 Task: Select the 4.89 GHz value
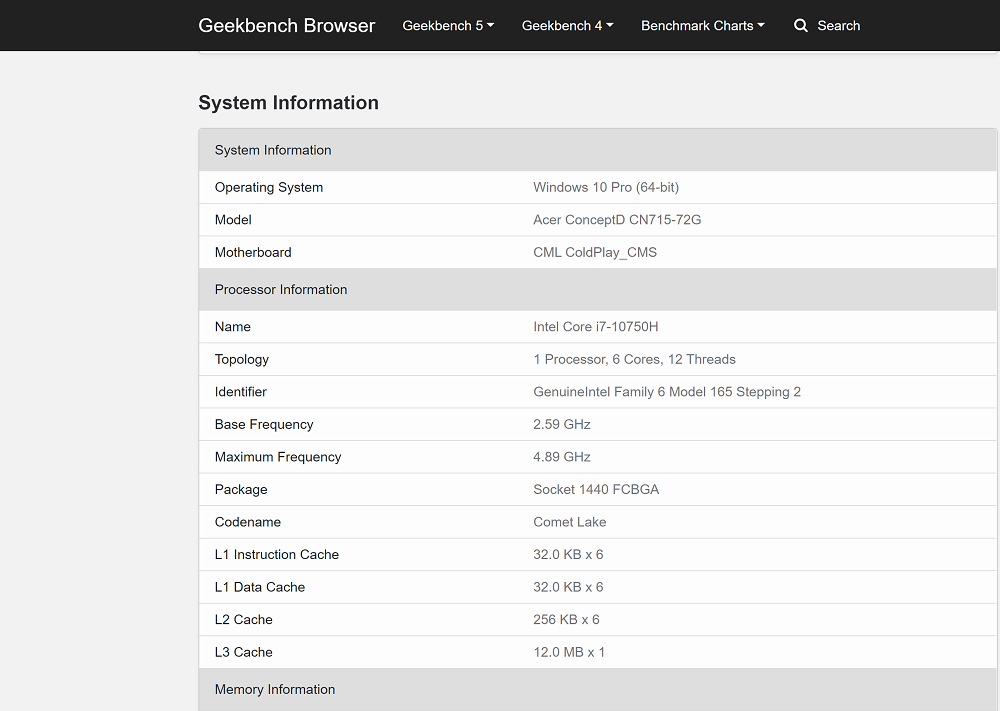[x=561, y=457]
